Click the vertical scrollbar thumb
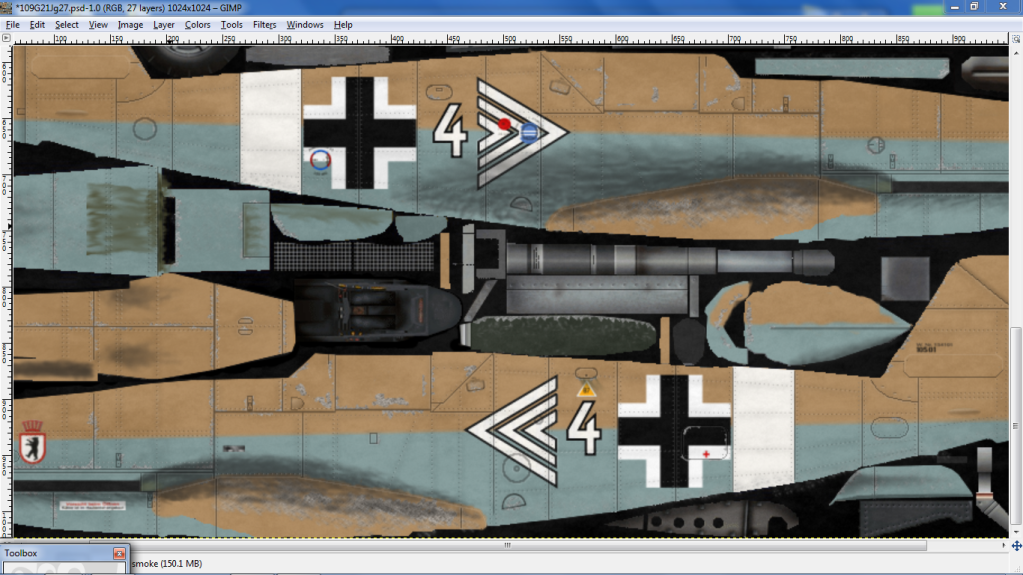This screenshot has width=1023, height=575. (x=1016, y=426)
